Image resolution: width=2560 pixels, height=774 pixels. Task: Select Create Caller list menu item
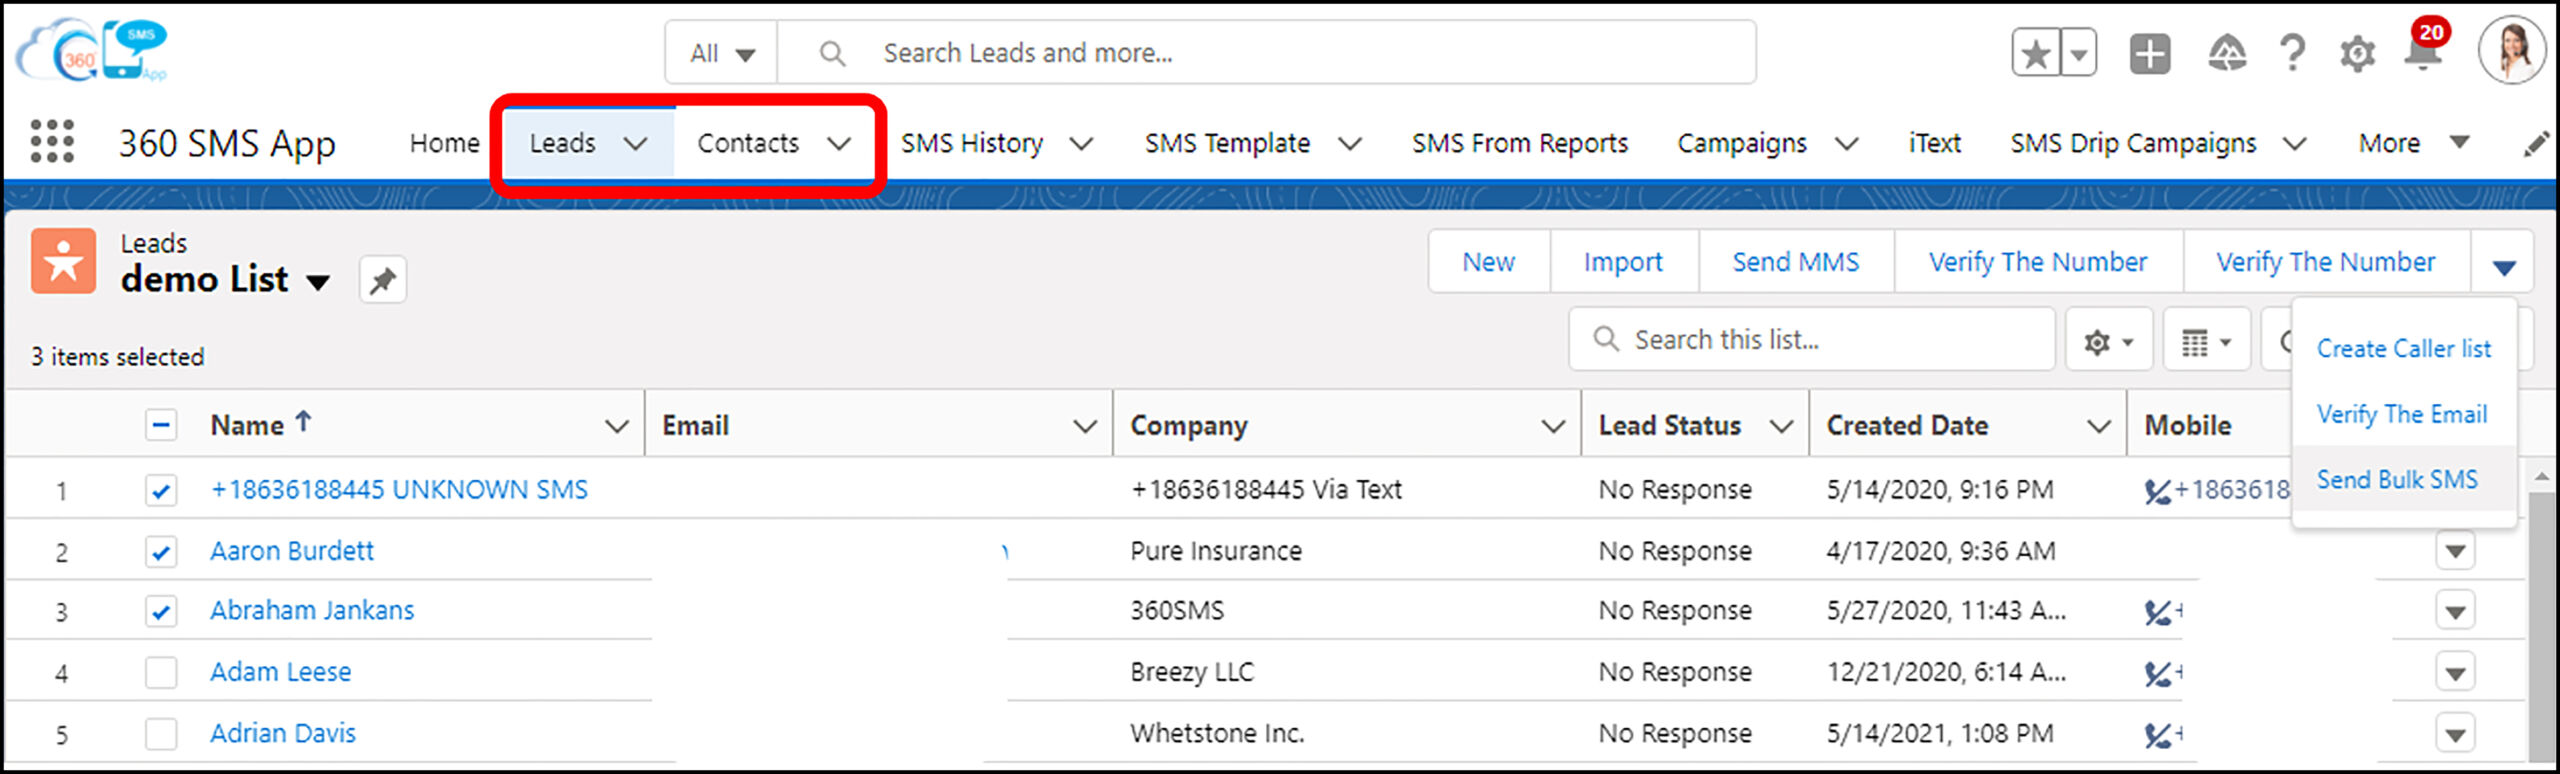(x=2404, y=349)
